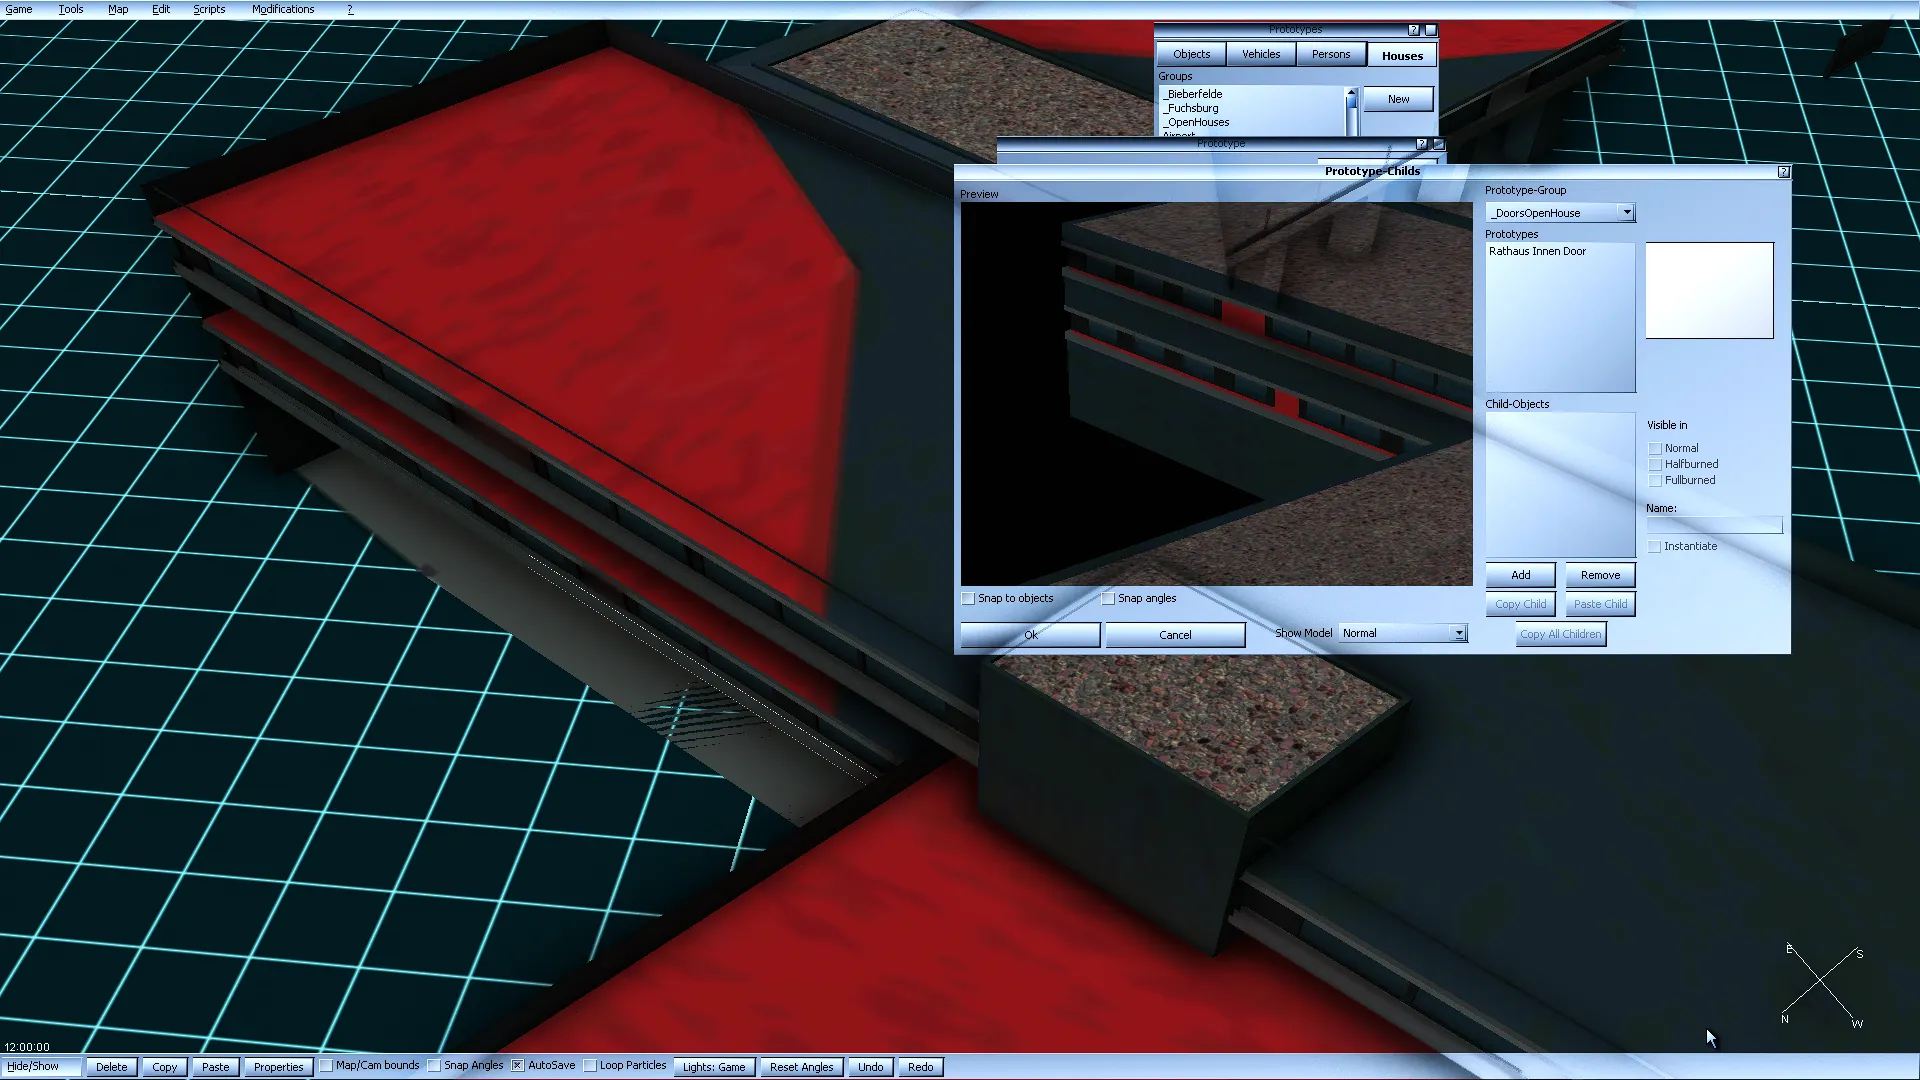Toggle AutoSave checkbox off
The height and width of the screenshot is (1080, 1920).
(x=518, y=1066)
